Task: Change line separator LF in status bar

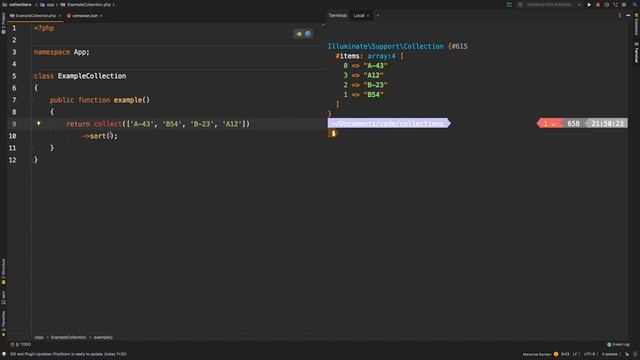Action: [576, 354]
